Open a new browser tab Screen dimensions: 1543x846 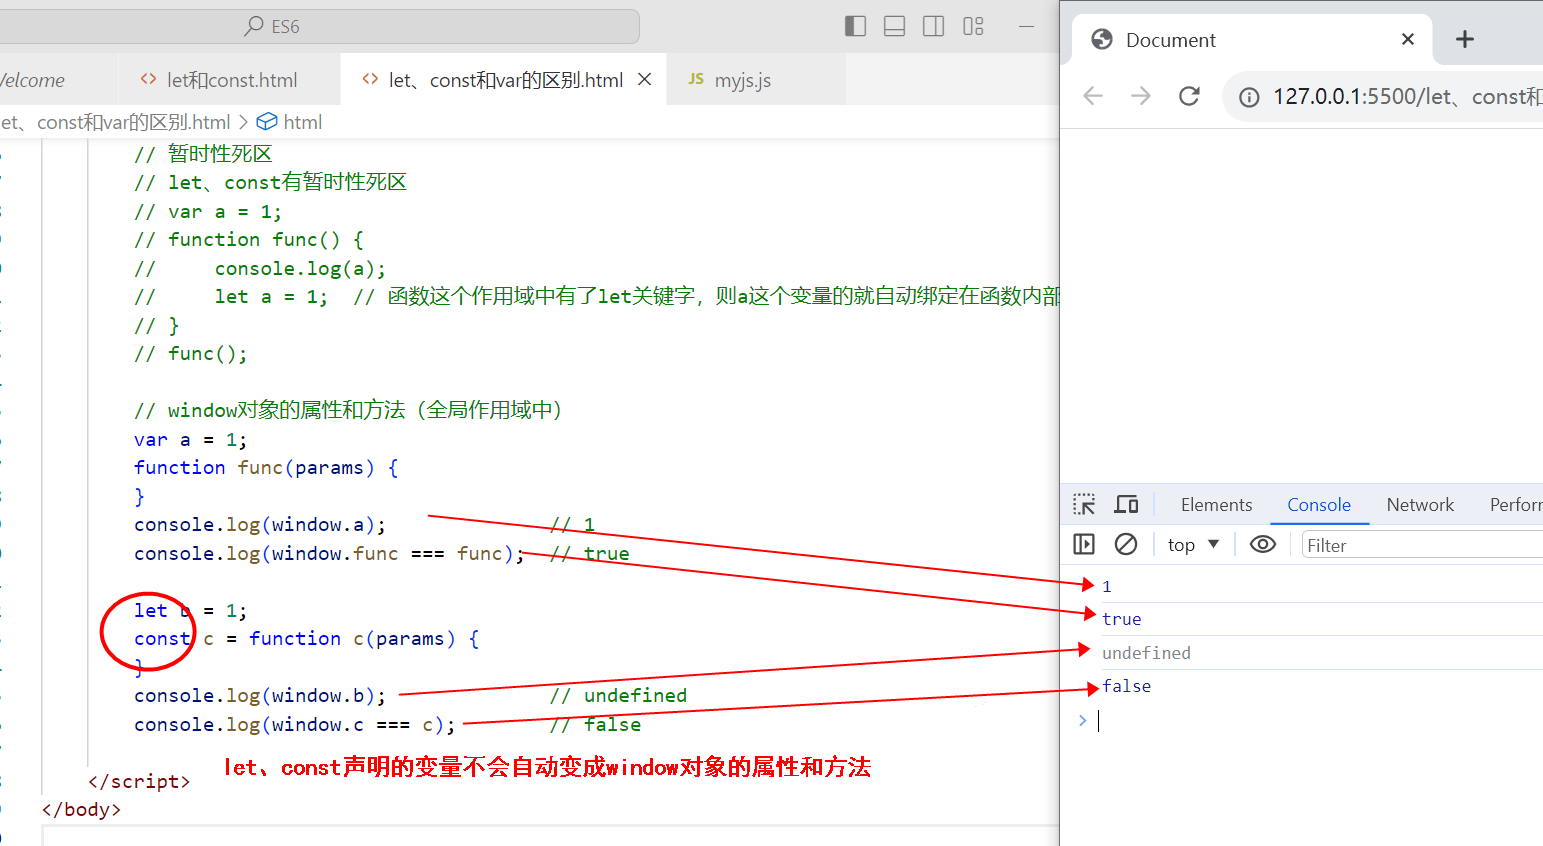pos(1465,39)
